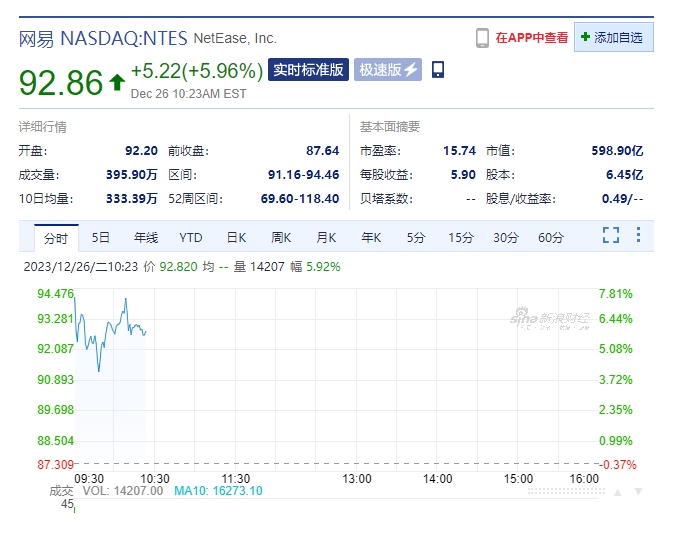
Task: Choose the 60分 interval tab
Action: [551, 237]
